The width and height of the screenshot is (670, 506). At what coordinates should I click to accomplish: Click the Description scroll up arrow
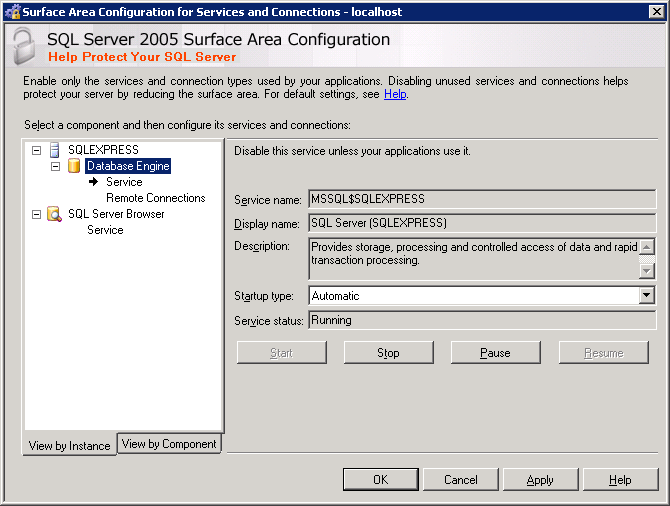(x=647, y=247)
